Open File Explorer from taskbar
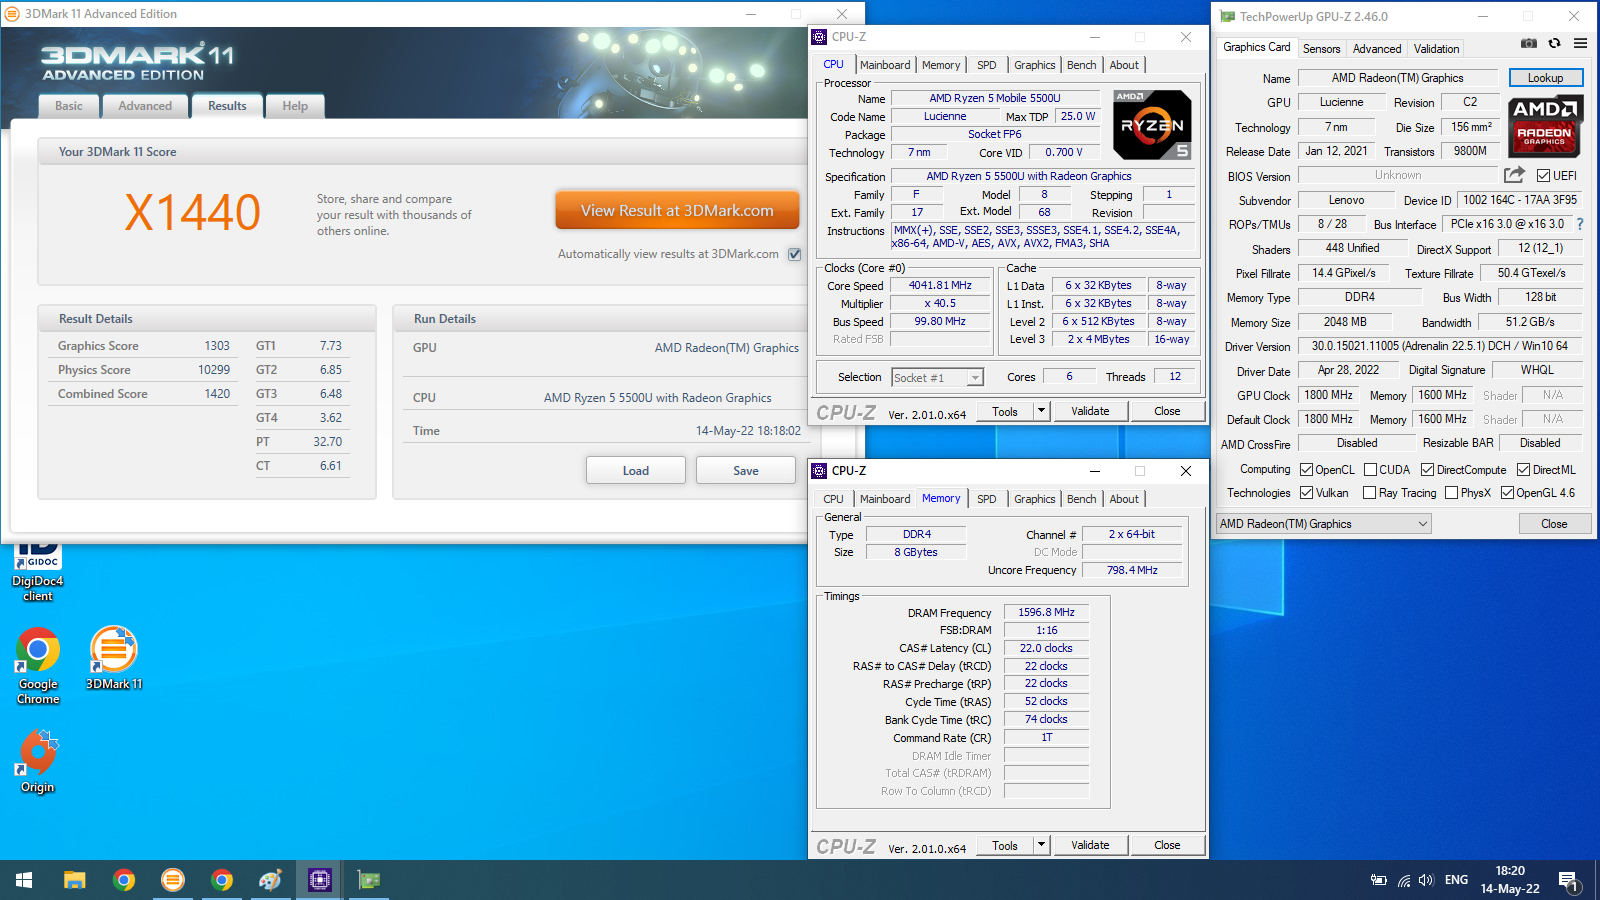 [x=75, y=880]
